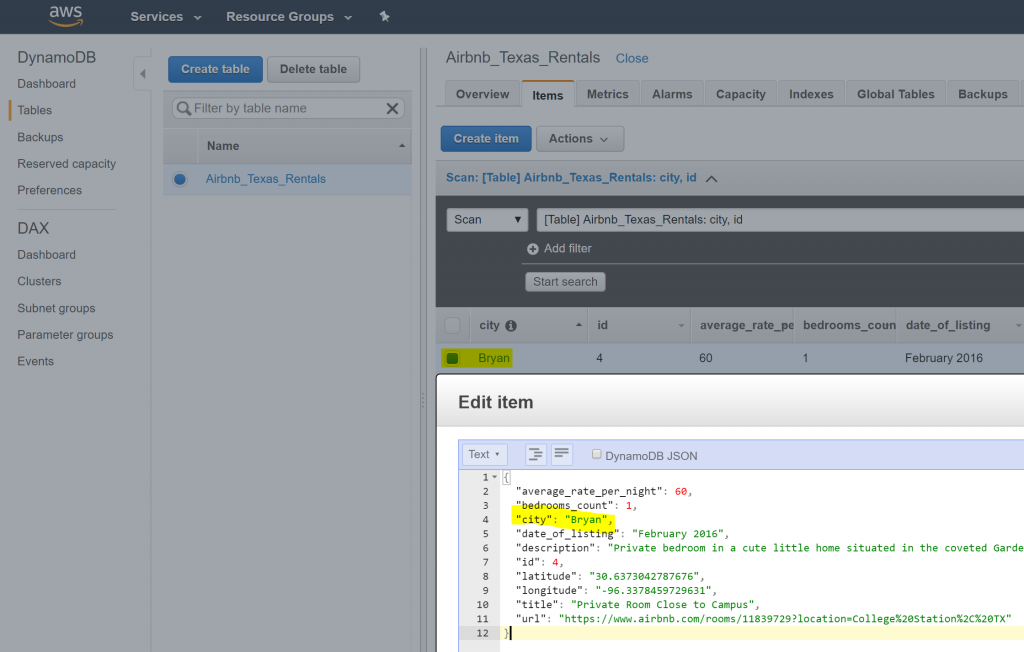Click the bedrooms_coun column header

(x=849, y=325)
